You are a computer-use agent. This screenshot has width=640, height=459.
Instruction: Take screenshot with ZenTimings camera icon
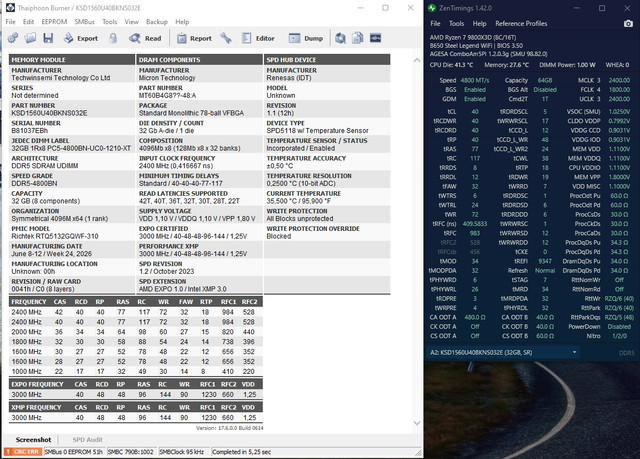tap(629, 24)
